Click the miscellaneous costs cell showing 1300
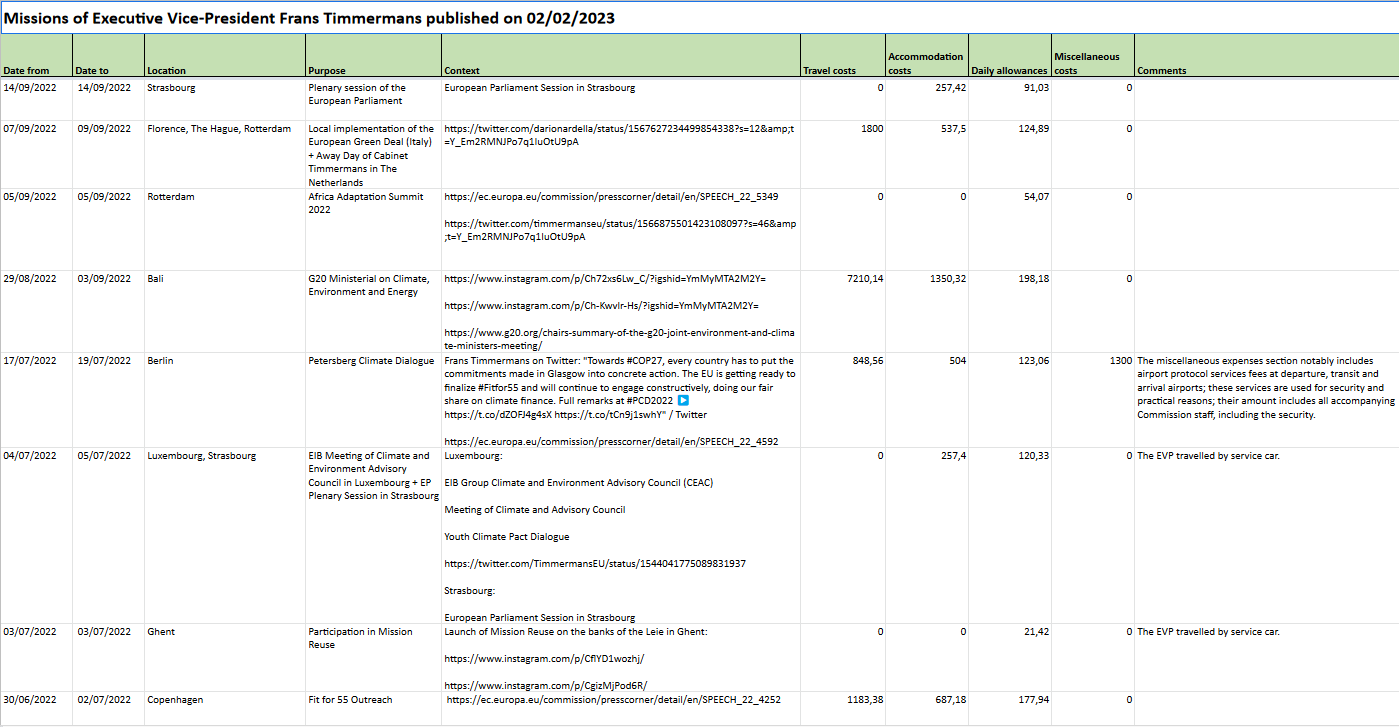Screen dimensions: 1399x727 [x=1120, y=361]
